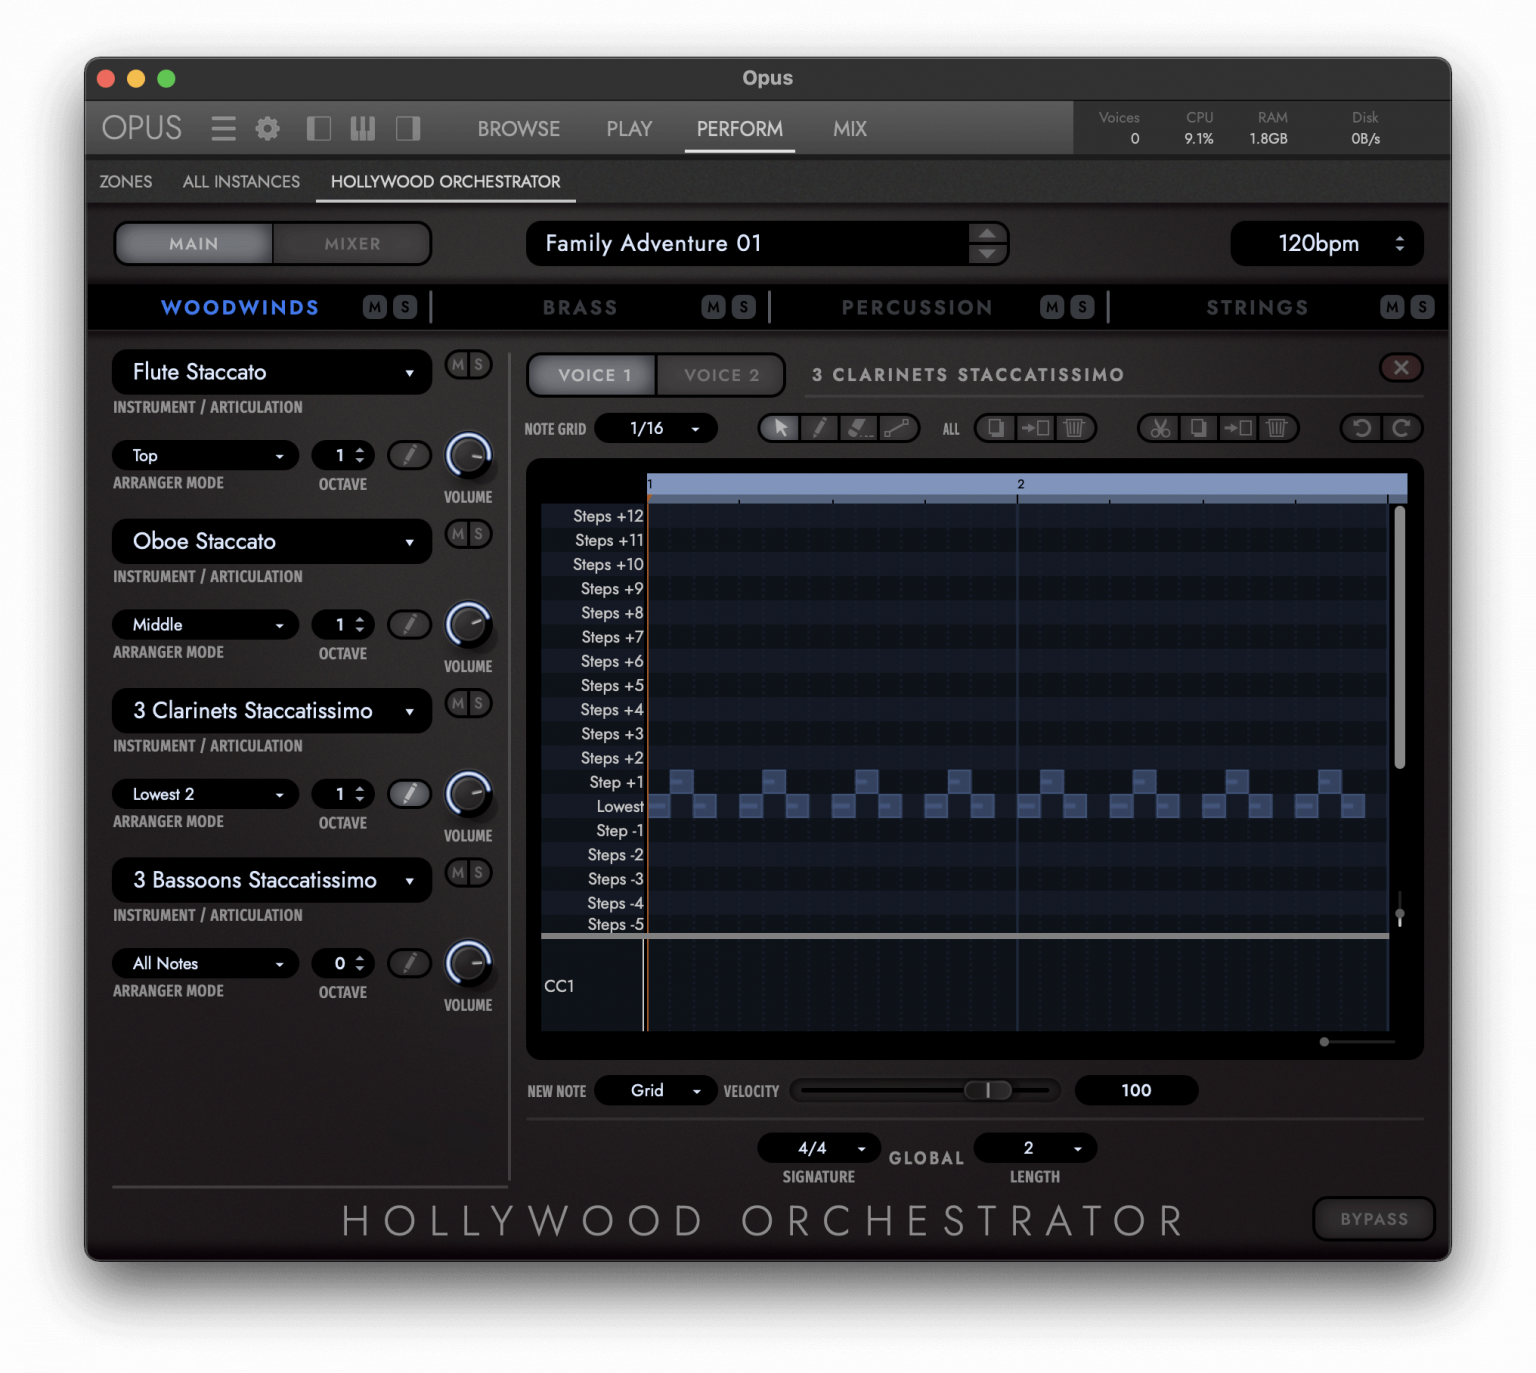Change the global Signature from 4/4
The height and width of the screenshot is (1373, 1536).
(x=818, y=1148)
